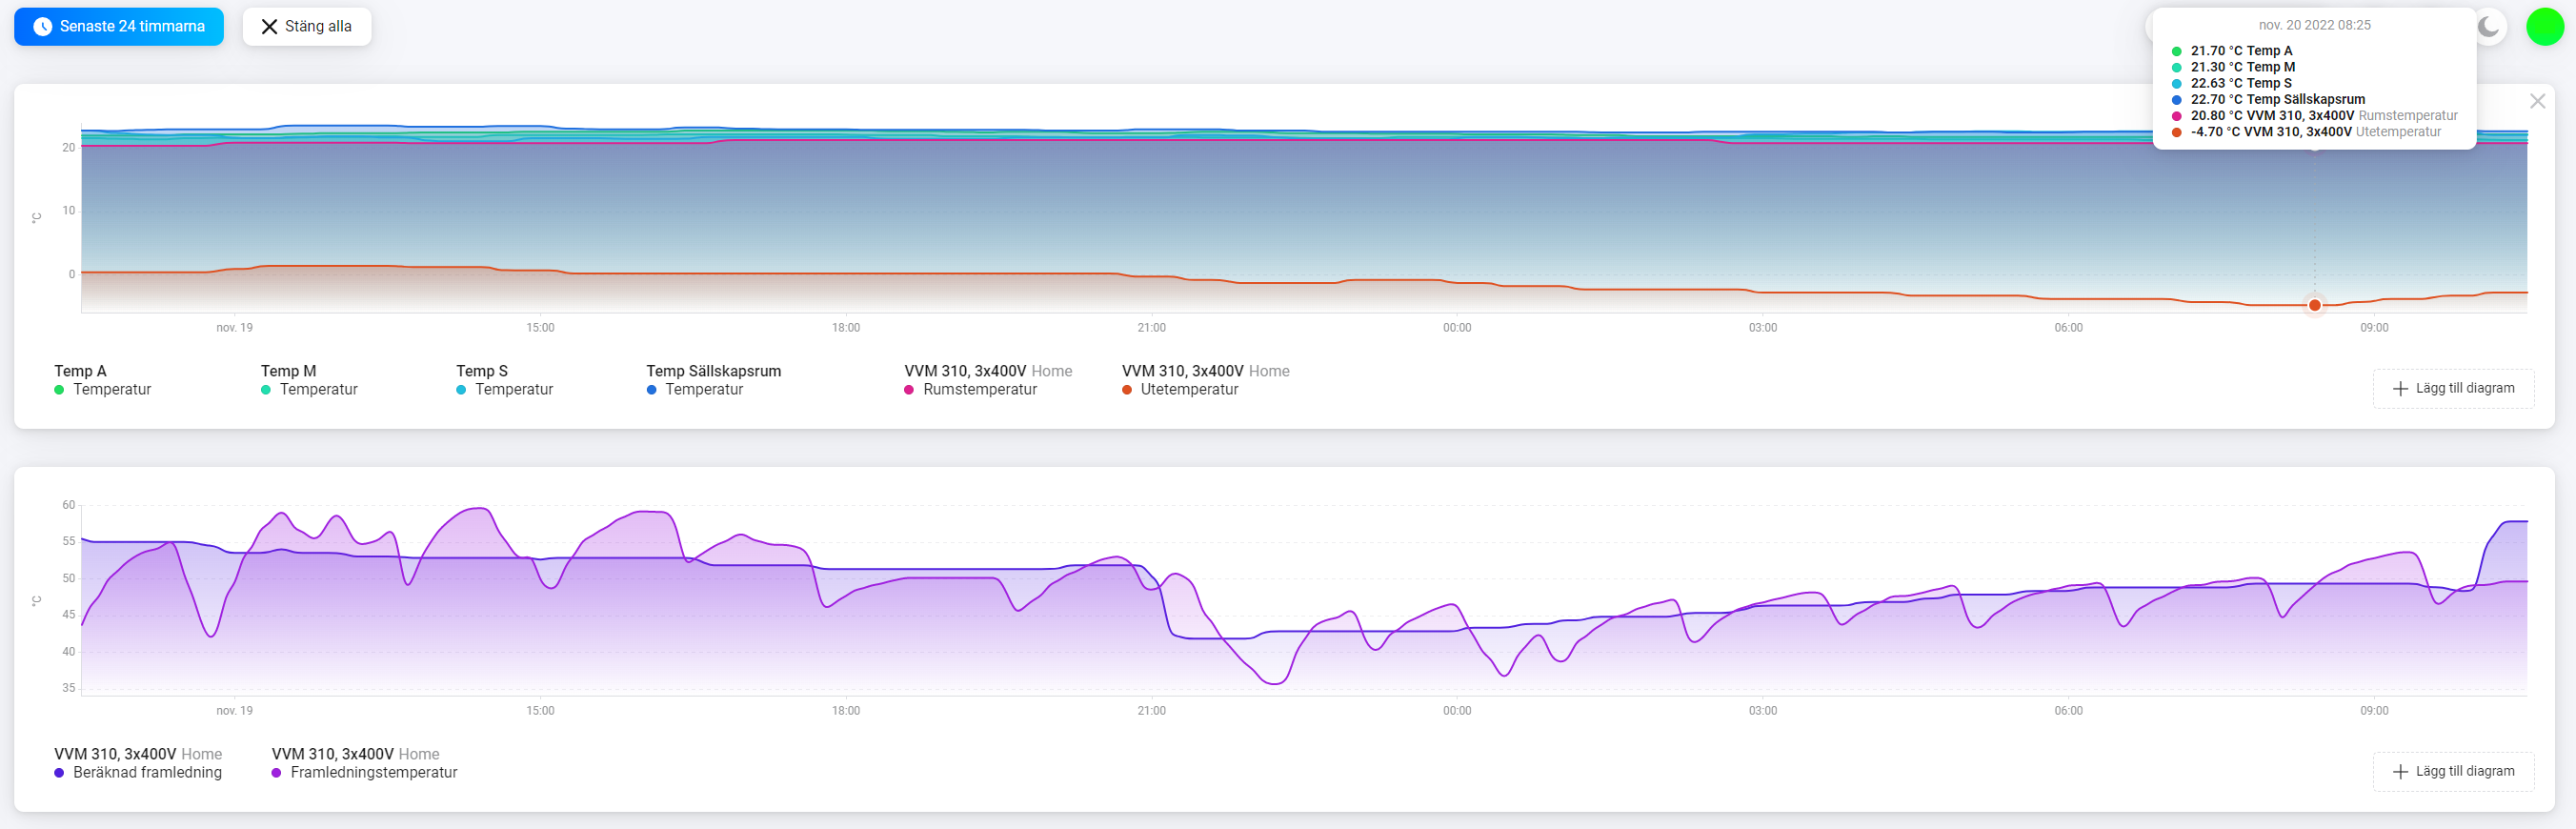Image resolution: width=2576 pixels, height=829 pixels.
Task: Hide the Utetemperatur series in legend
Action: click(x=1206, y=380)
